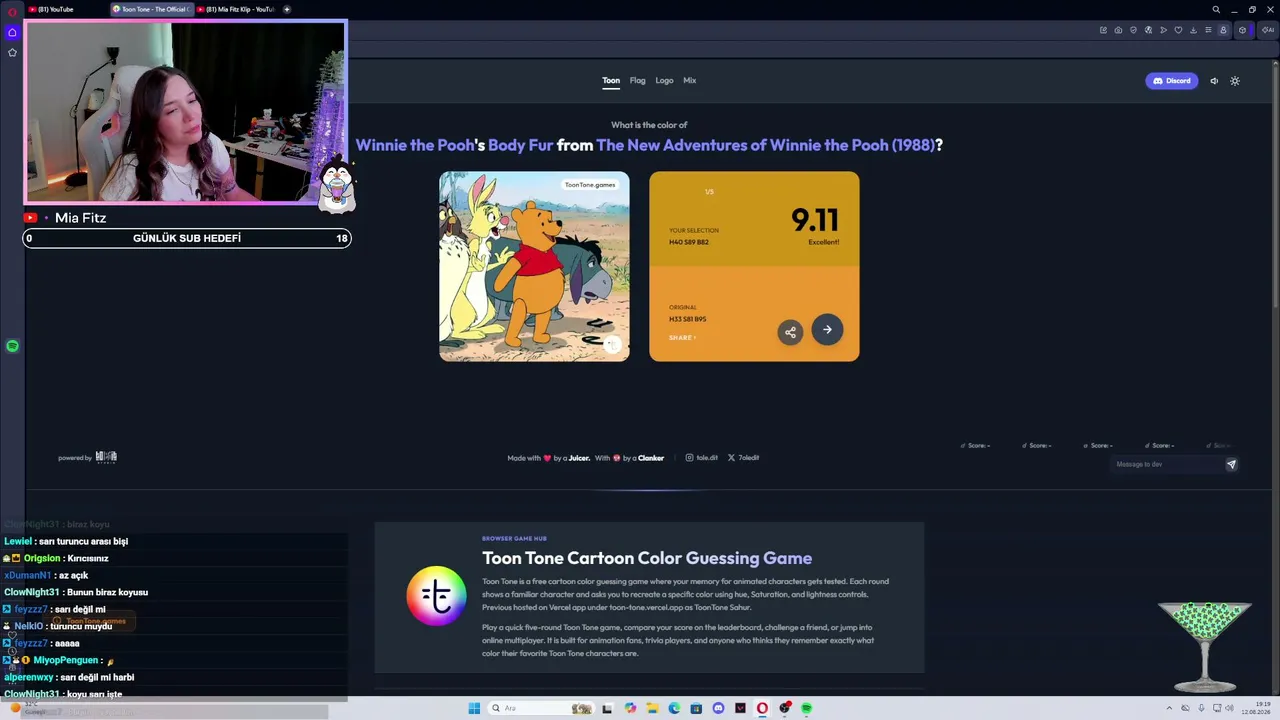Click the browser edit page icon
Viewport: 1280px width, 720px height.
pos(1103,30)
